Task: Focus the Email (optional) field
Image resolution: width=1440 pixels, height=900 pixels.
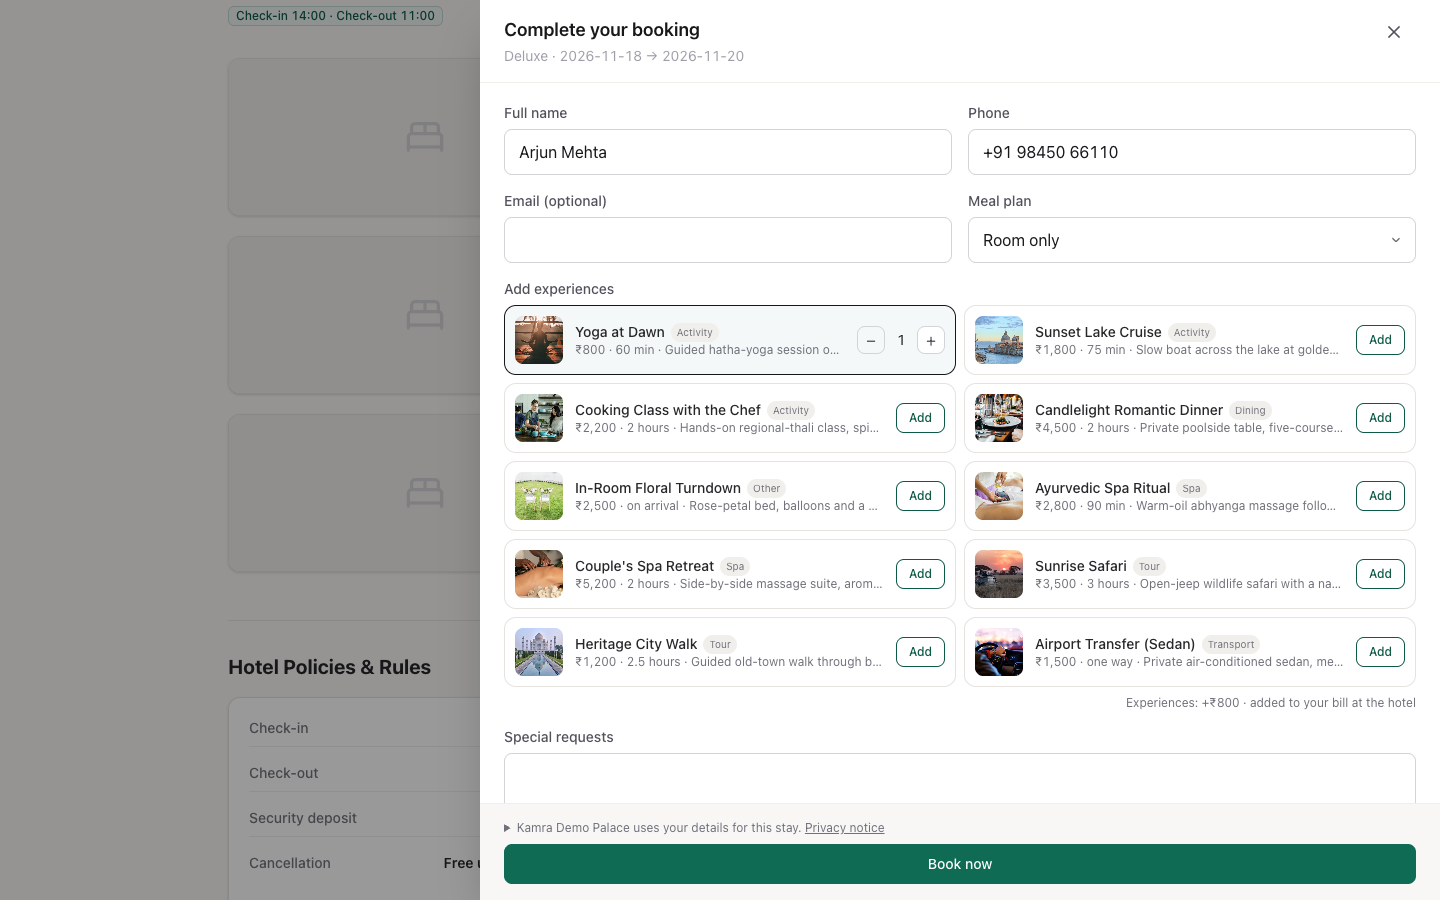Action: (x=728, y=240)
